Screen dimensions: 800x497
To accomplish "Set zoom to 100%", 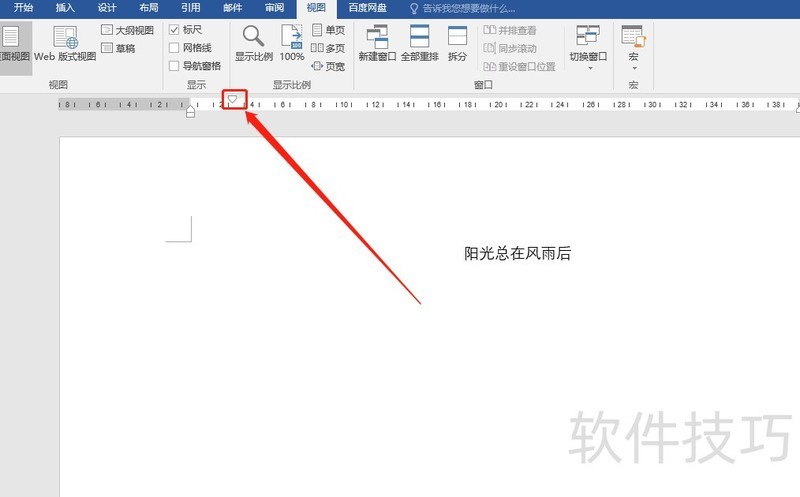I will click(x=292, y=44).
